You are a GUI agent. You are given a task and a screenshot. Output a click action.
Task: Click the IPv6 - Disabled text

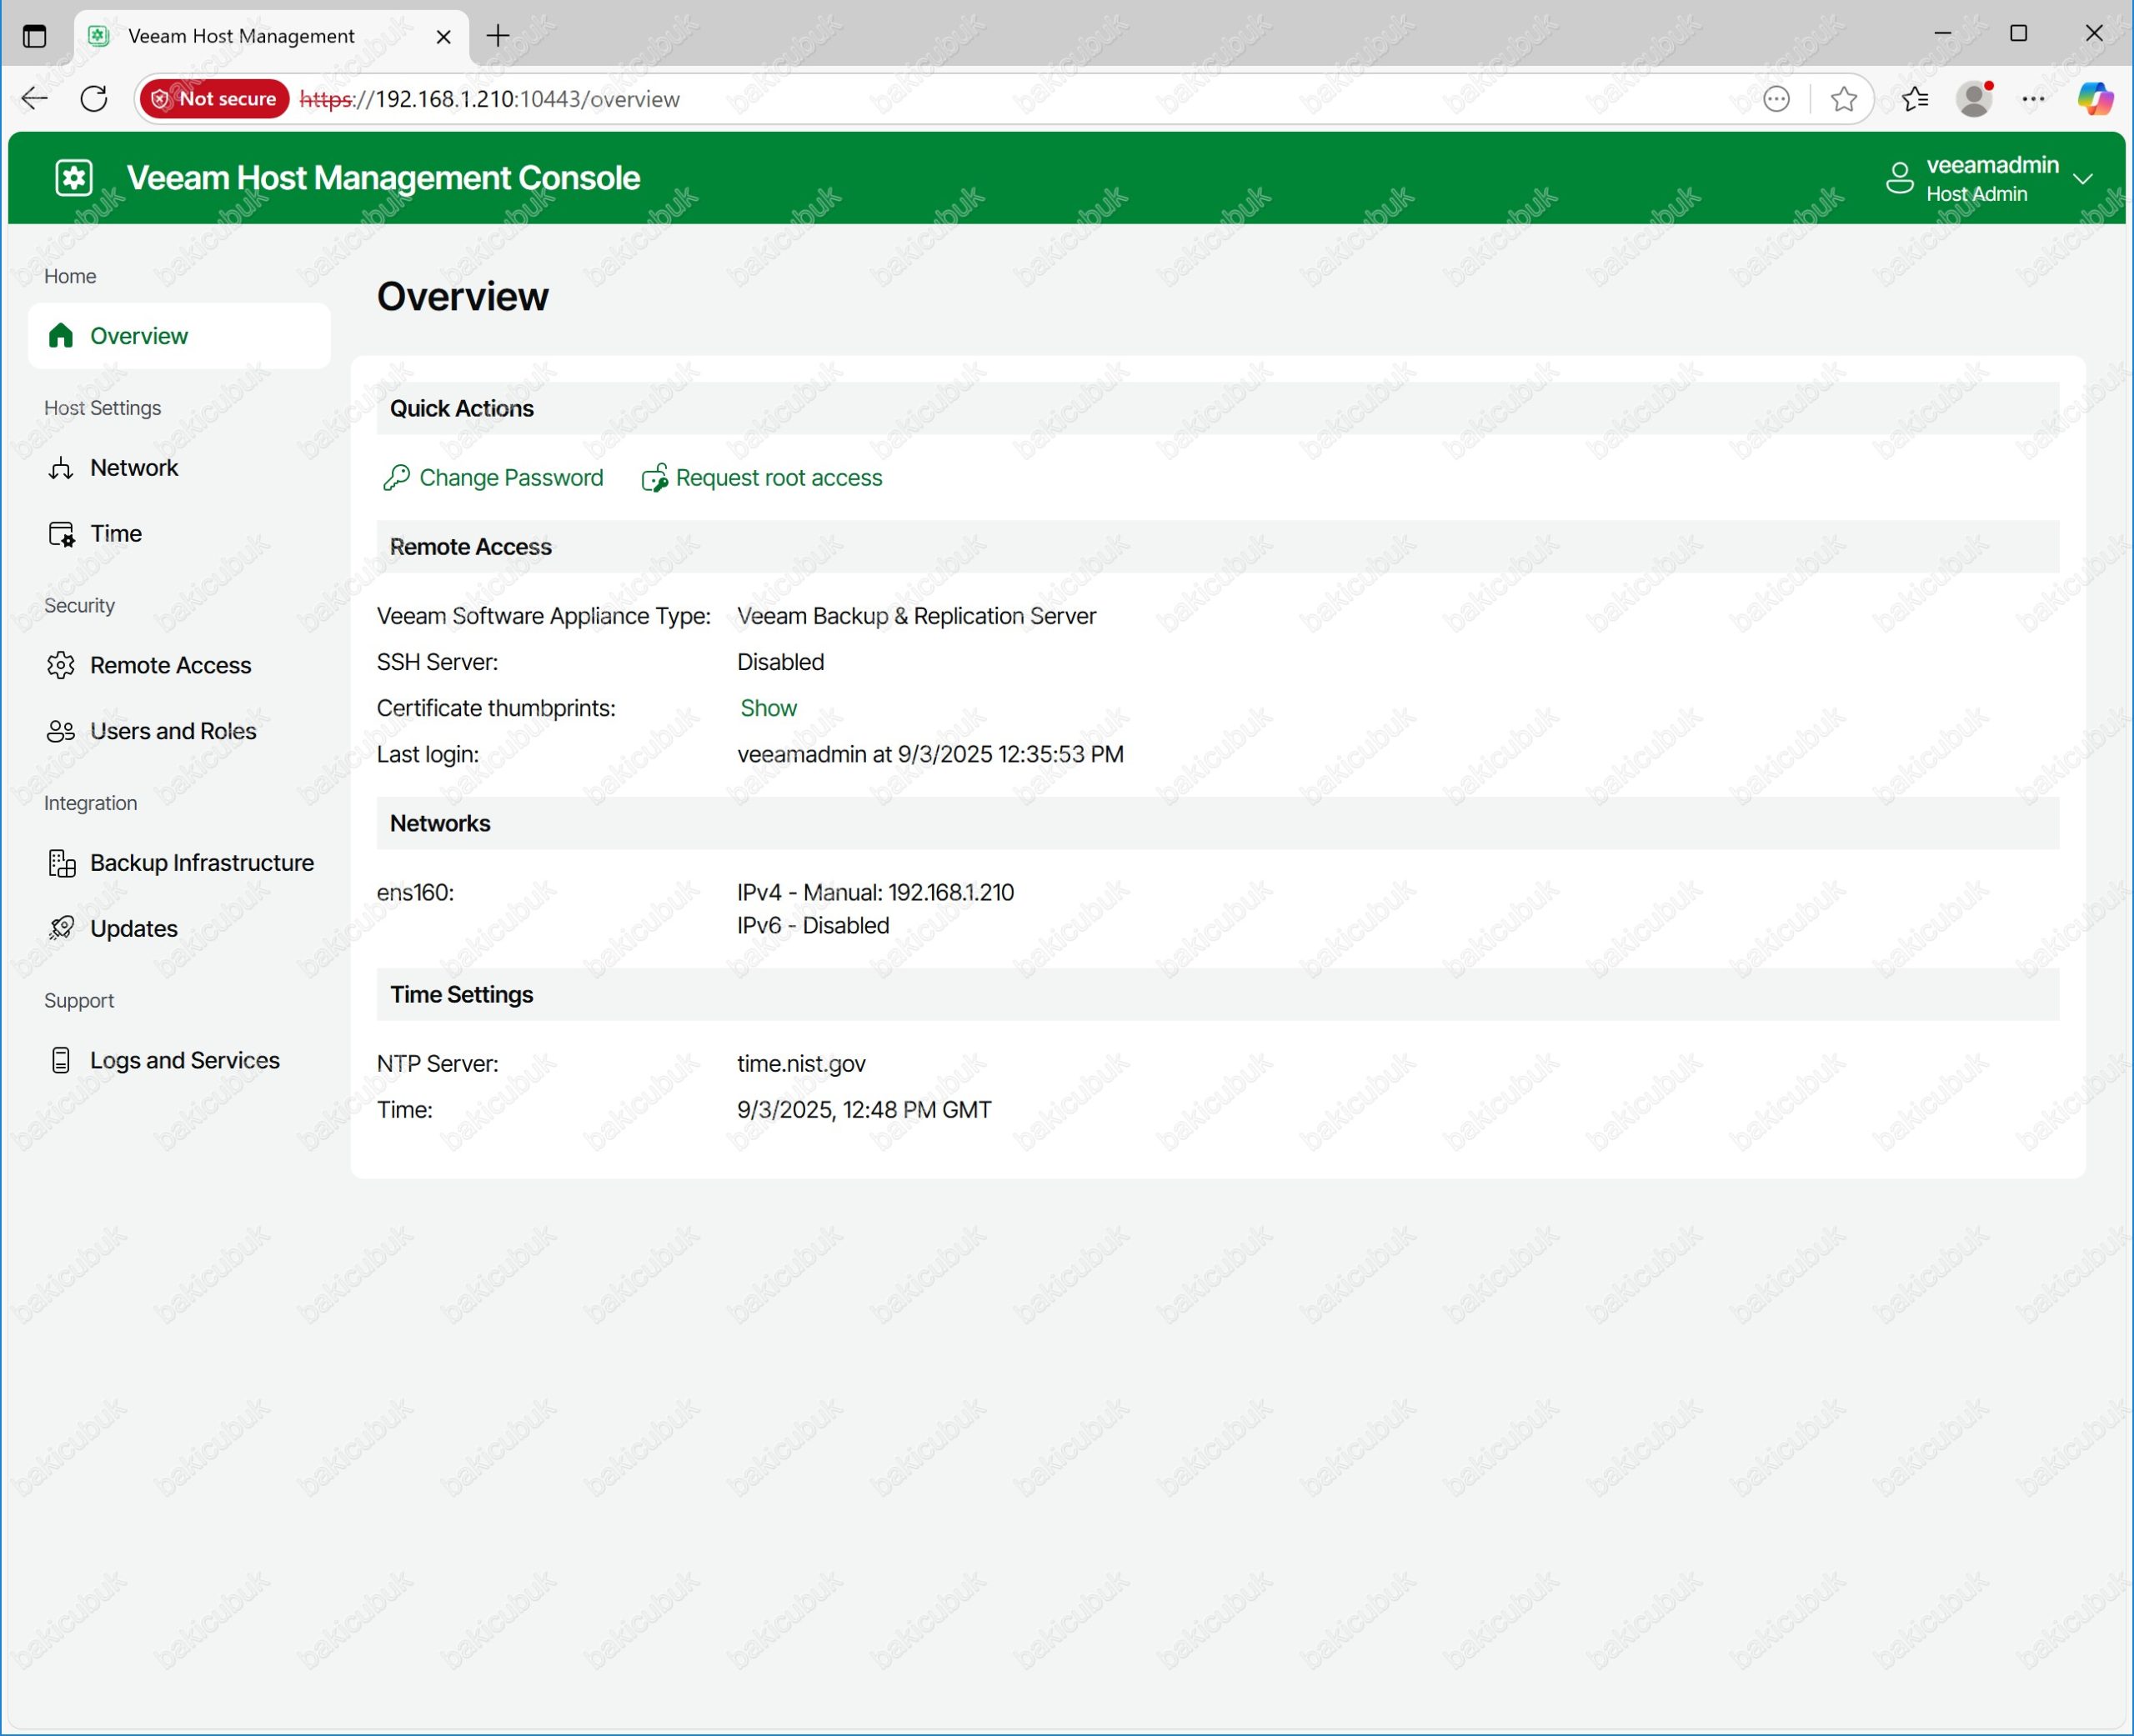pyautogui.click(x=813, y=925)
